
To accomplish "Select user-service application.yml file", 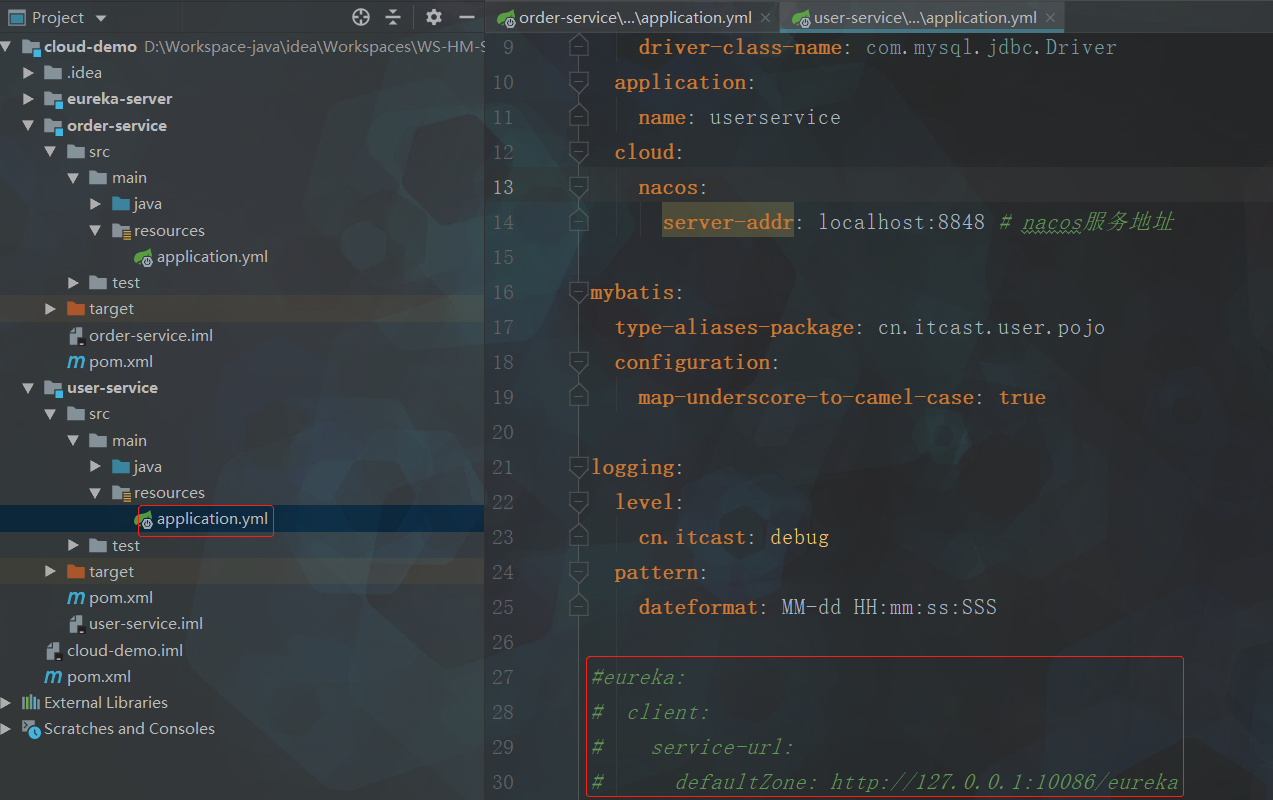I will tap(212, 519).
